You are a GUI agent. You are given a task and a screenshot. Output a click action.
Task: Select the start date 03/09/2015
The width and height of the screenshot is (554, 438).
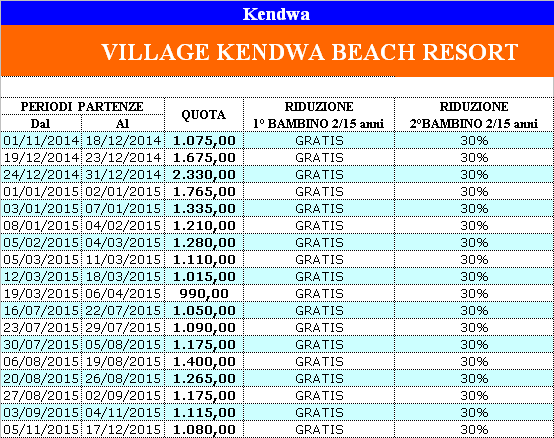point(41,412)
